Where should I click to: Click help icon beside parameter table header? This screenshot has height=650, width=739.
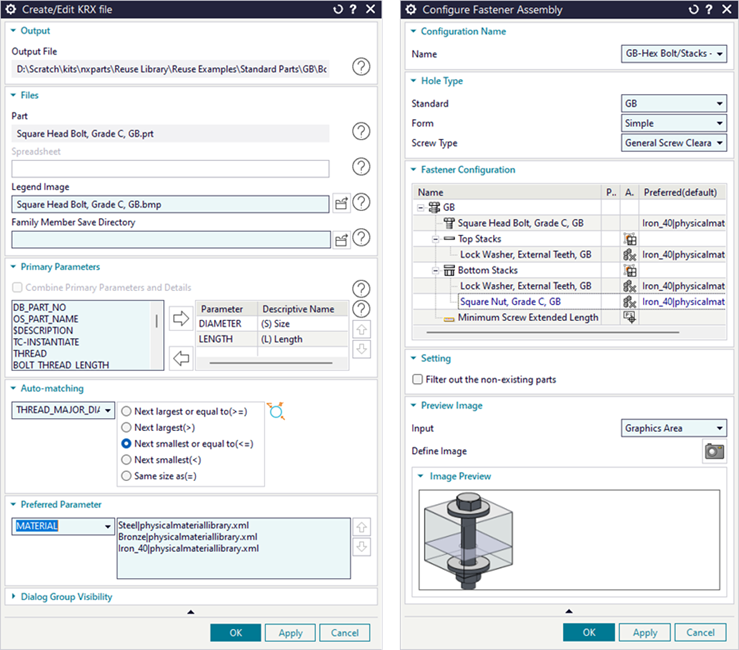(361, 309)
